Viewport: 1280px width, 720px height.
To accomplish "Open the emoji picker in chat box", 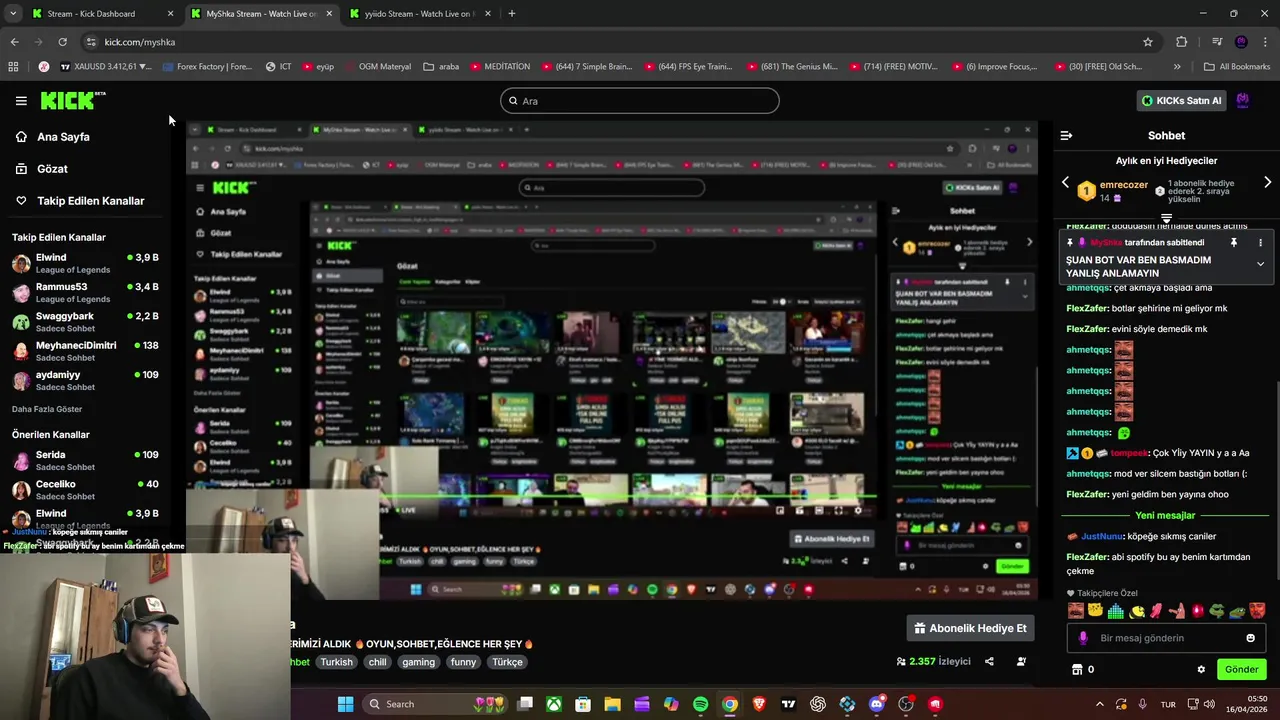I will (x=1250, y=638).
